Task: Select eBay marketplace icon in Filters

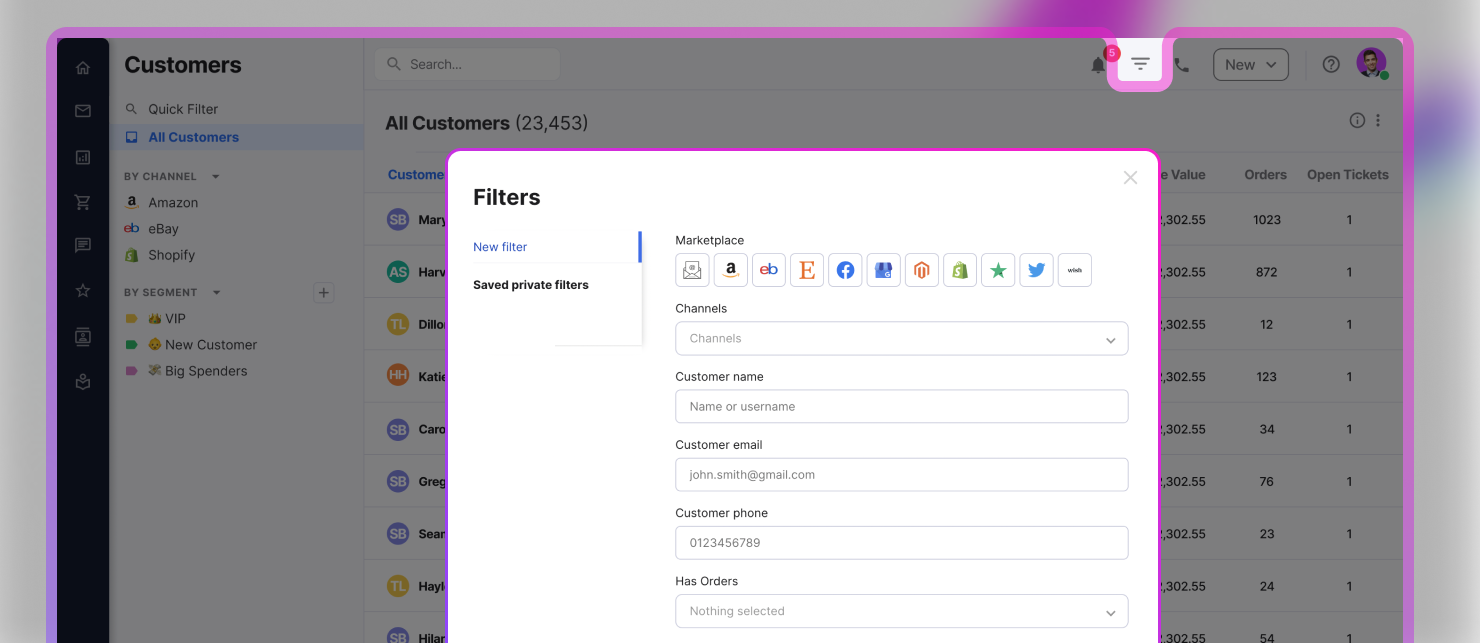Action: pos(769,270)
